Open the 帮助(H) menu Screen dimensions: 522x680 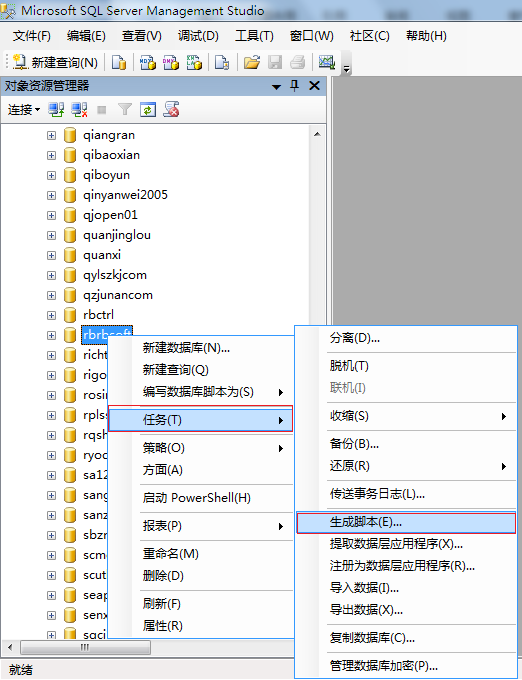[426, 36]
